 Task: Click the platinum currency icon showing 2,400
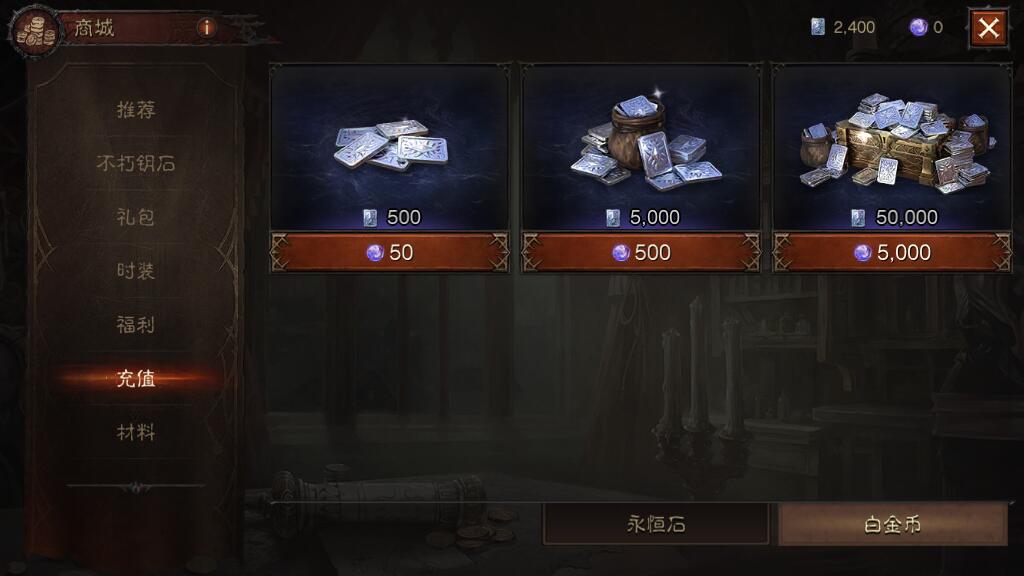(x=818, y=27)
